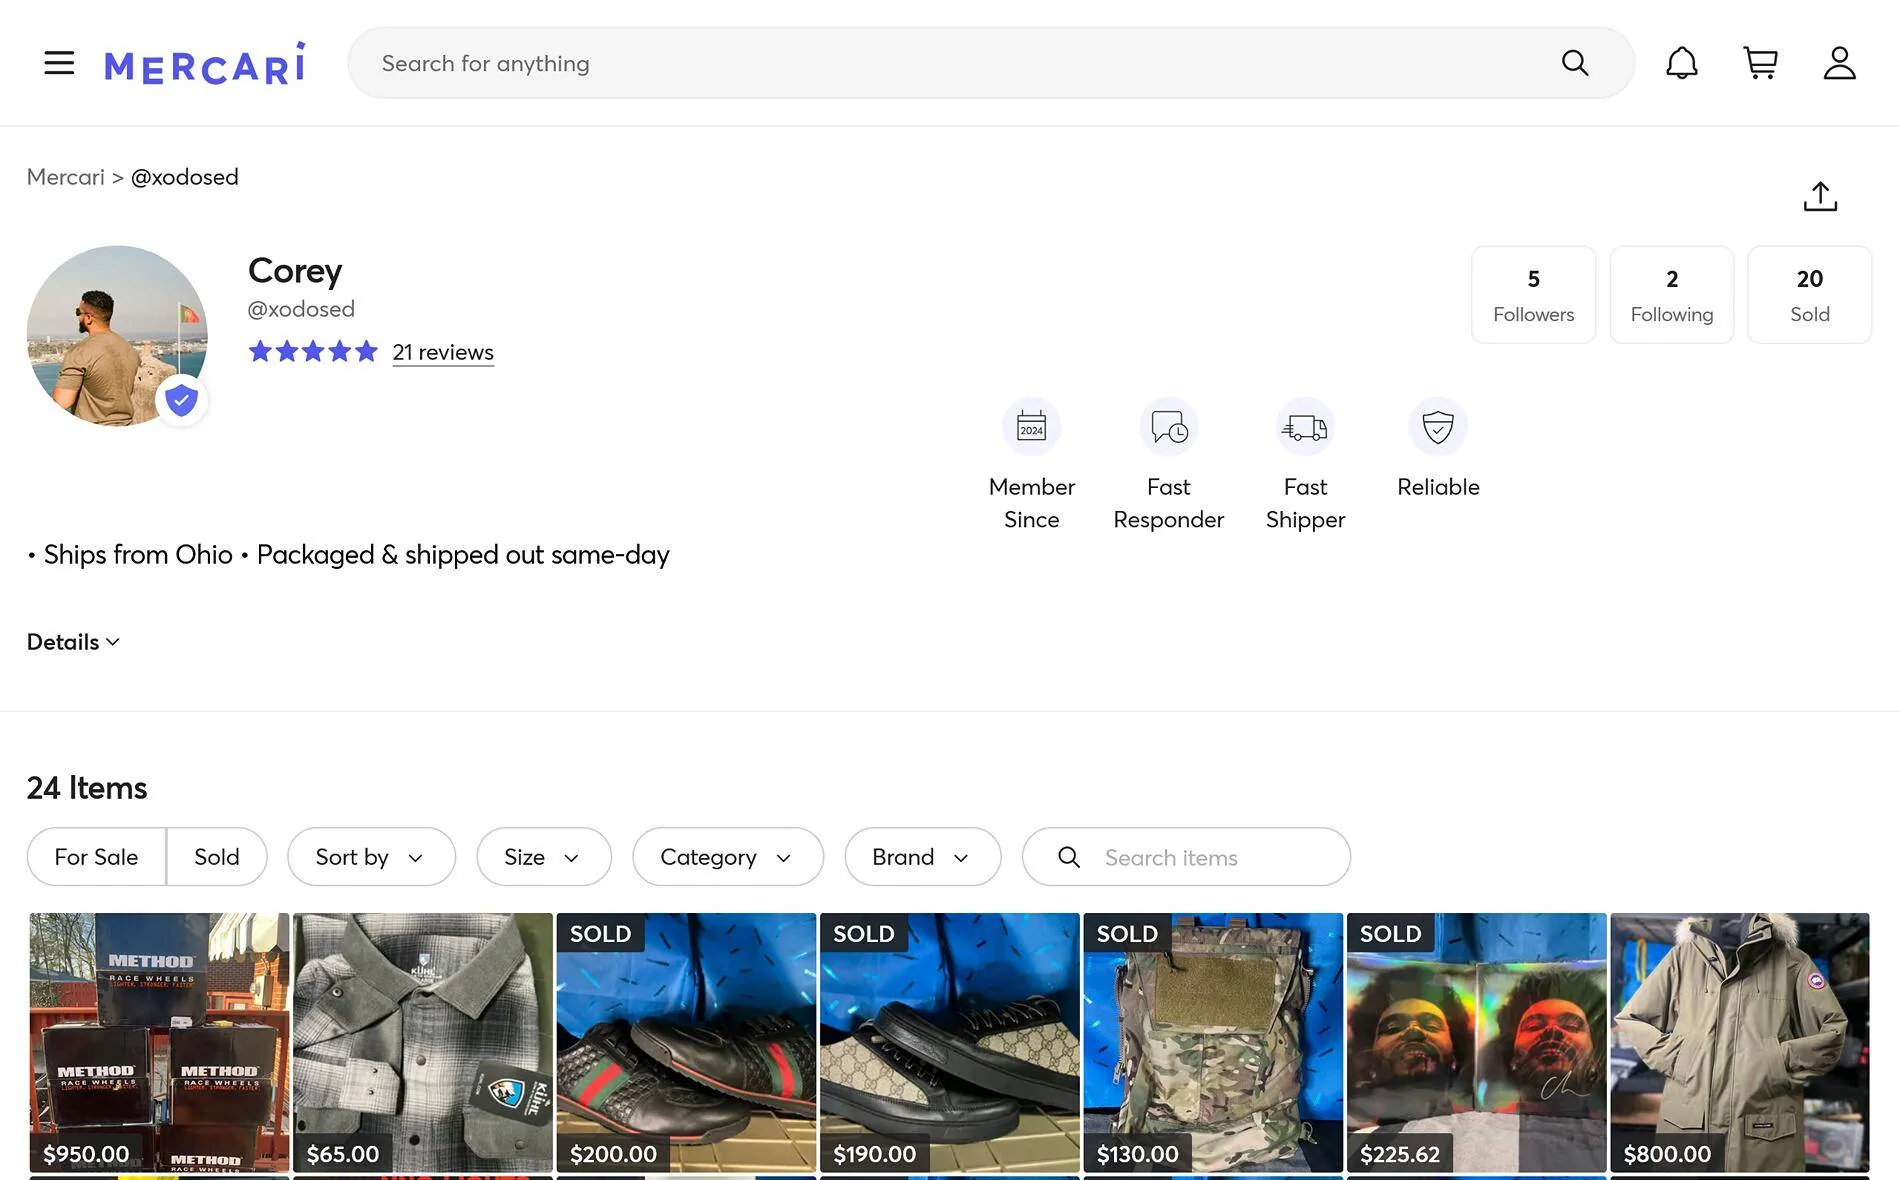The image size is (1900, 1180).
Task: Open notifications bell
Action: [1682, 63]
